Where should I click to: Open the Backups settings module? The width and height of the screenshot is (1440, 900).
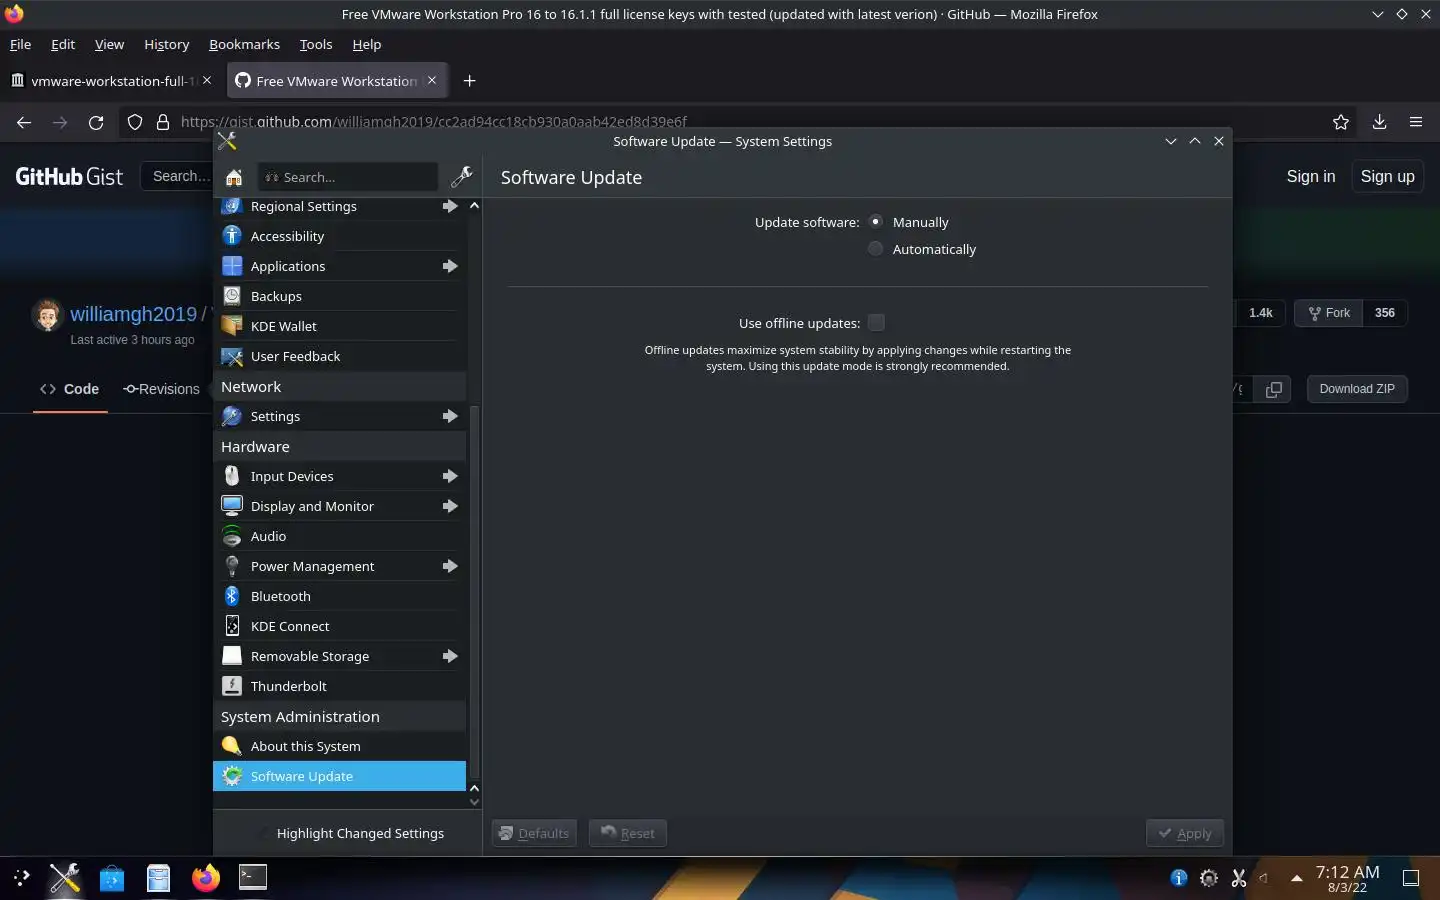[x=339, y=296]
